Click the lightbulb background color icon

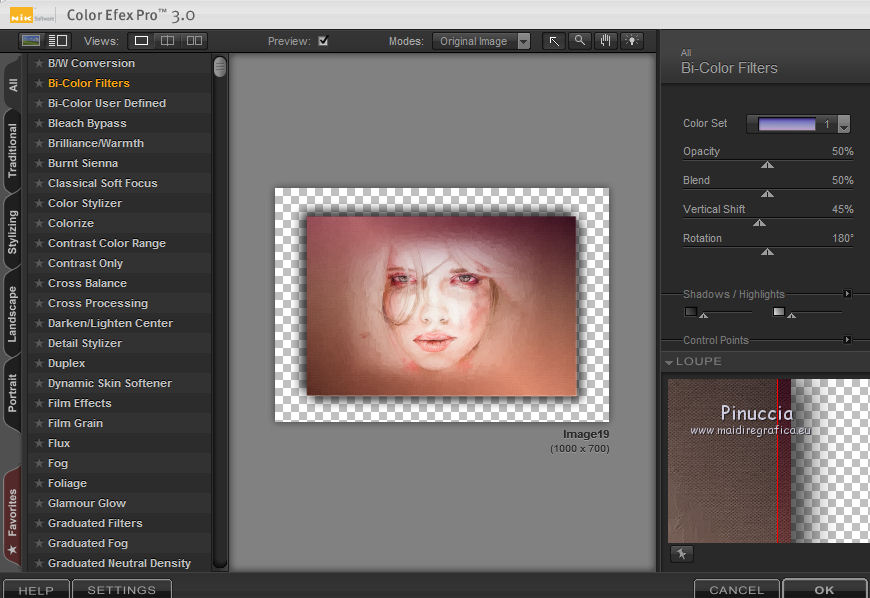click(632, 41)
